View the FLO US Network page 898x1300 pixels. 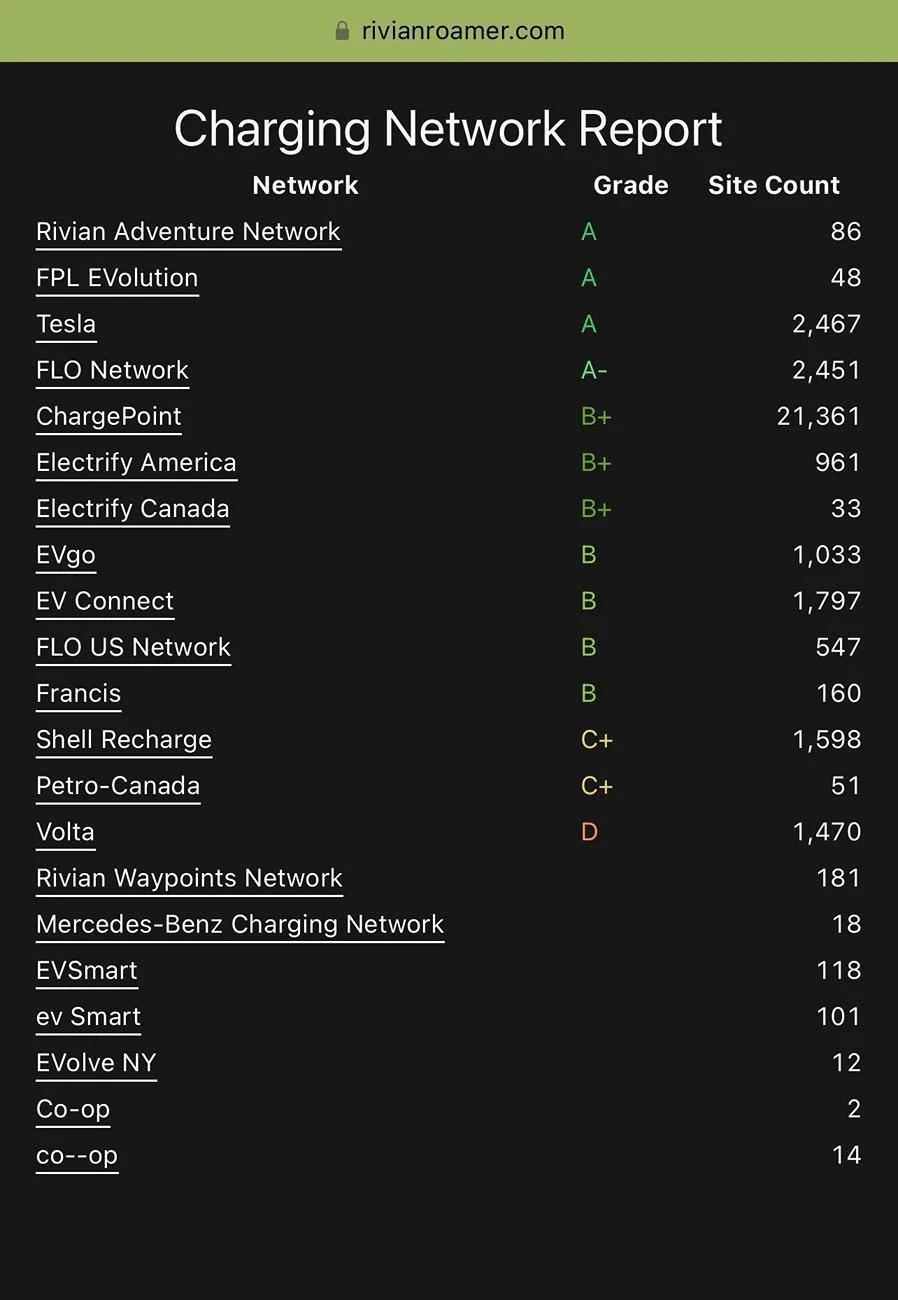click(x=133, y=647)
